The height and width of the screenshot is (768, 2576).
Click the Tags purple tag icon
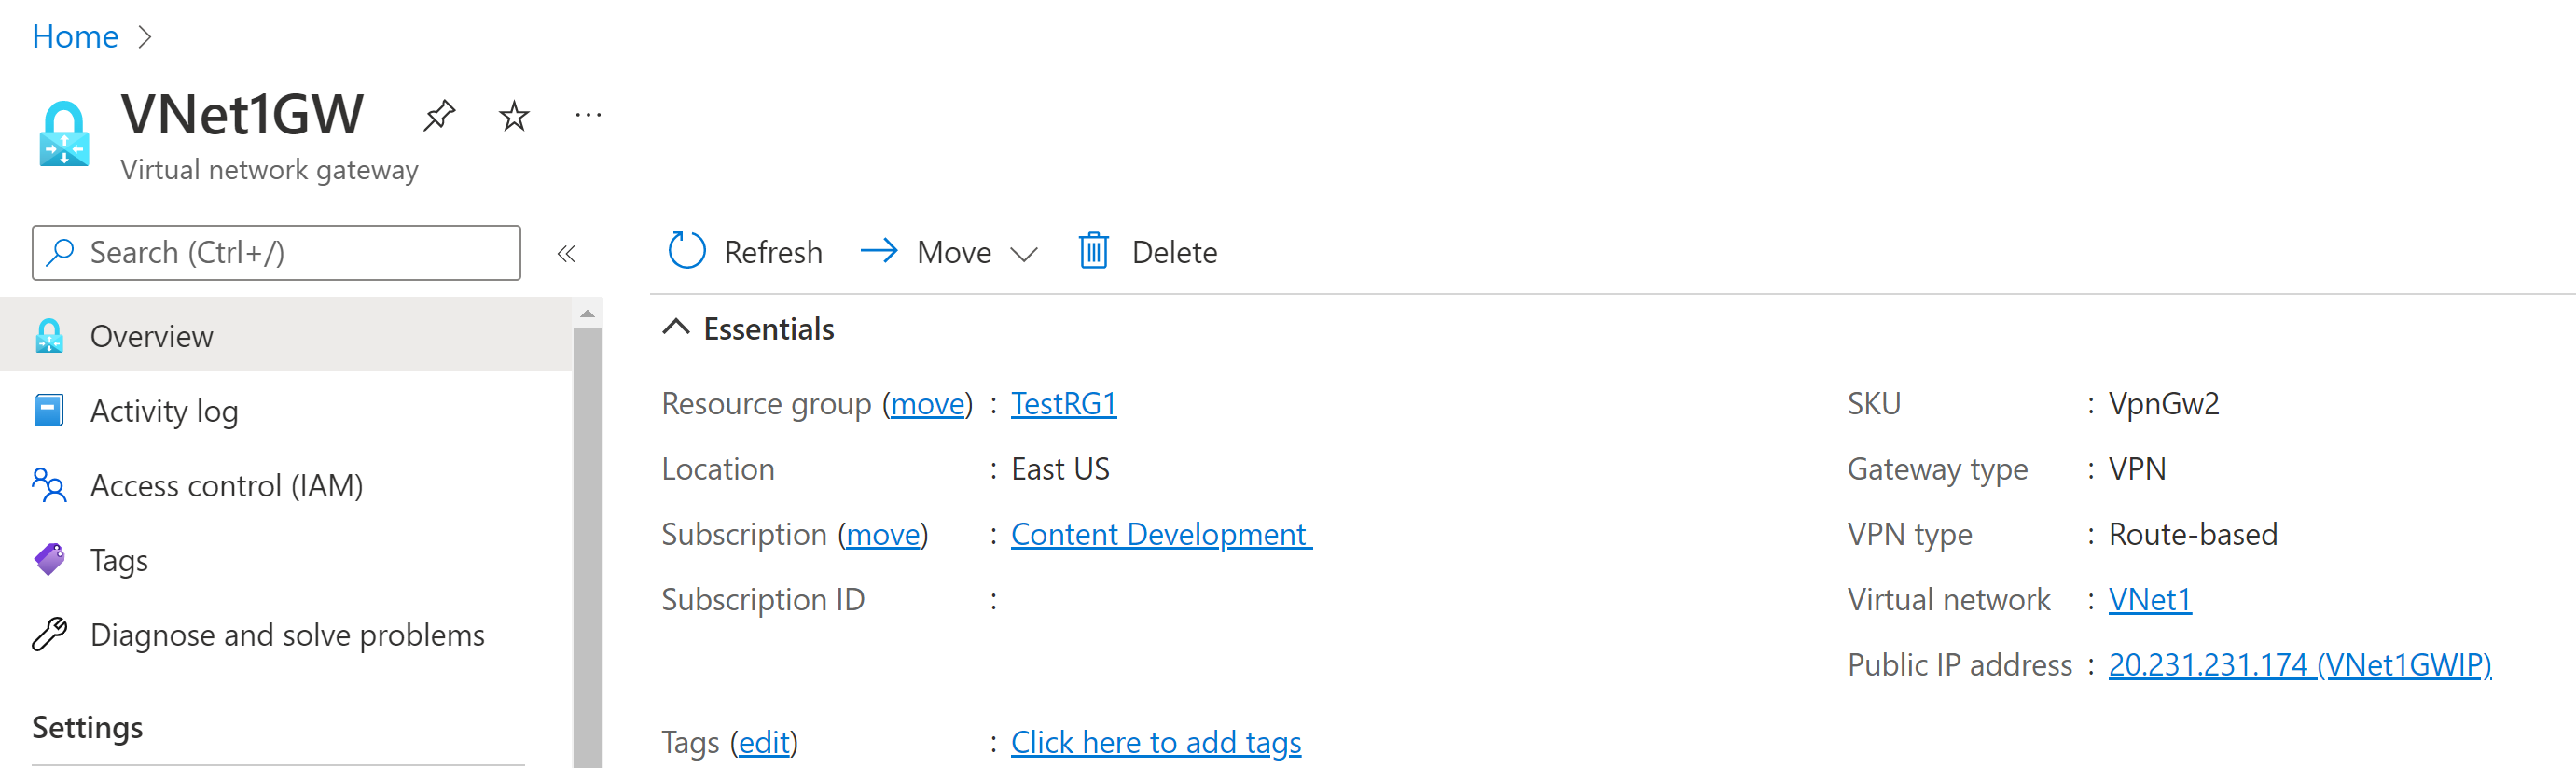pos(49,559)
